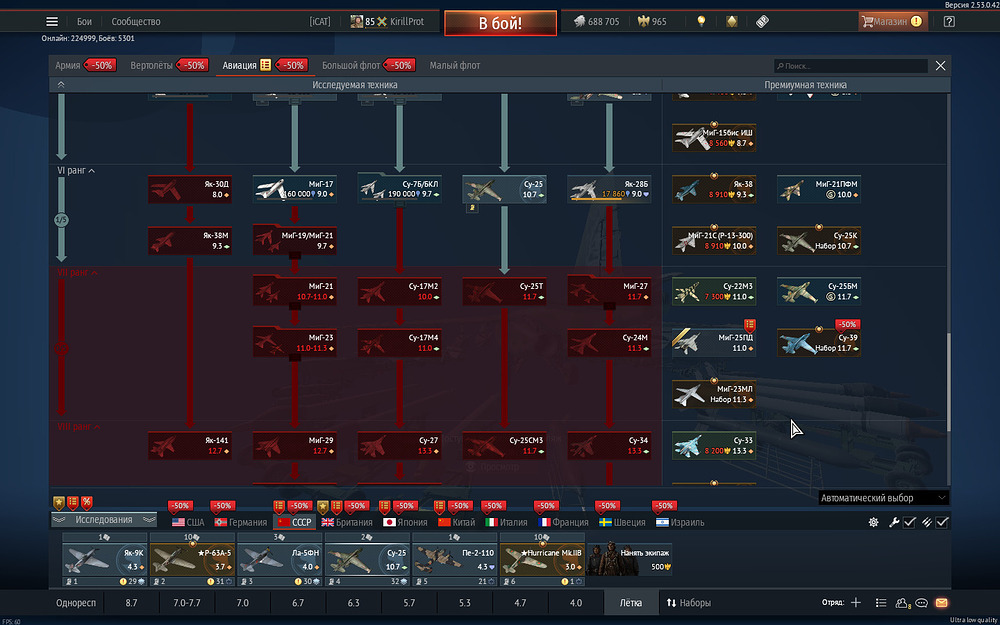The image size is (1000, 625).
Task: Open the hamburger main menu
Action: click(x=52, y=21)
